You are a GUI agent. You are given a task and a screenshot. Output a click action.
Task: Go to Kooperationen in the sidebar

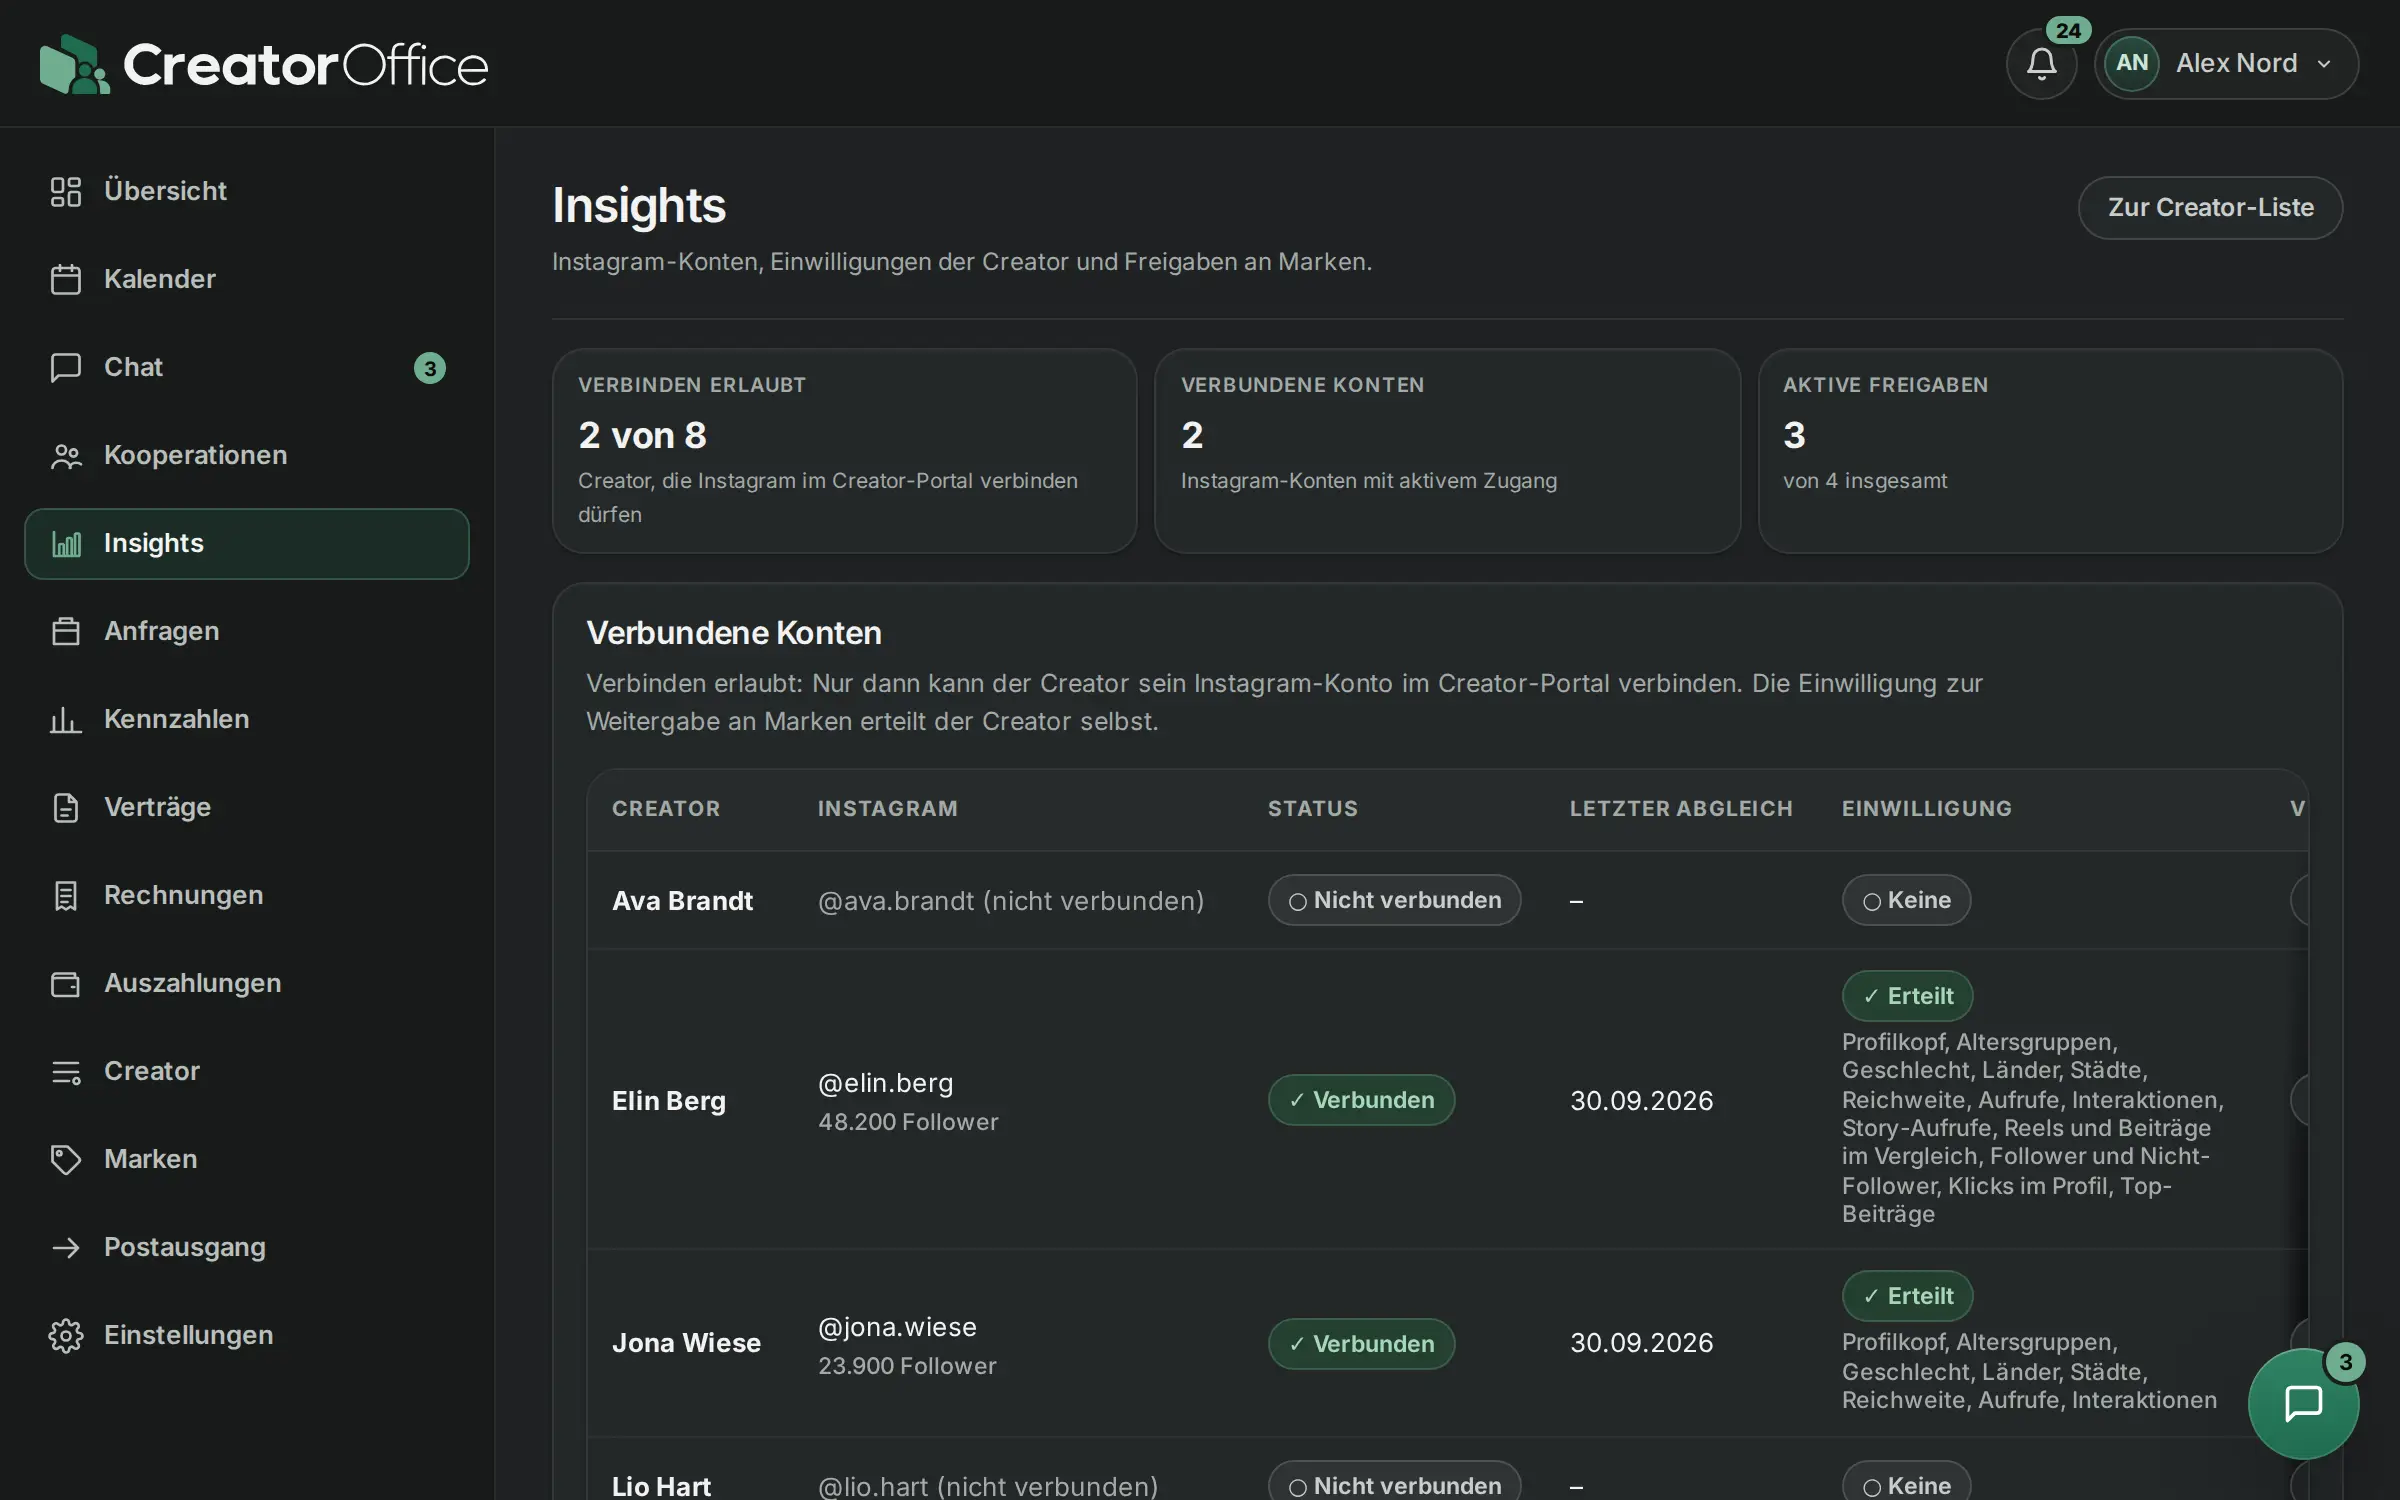247,455
